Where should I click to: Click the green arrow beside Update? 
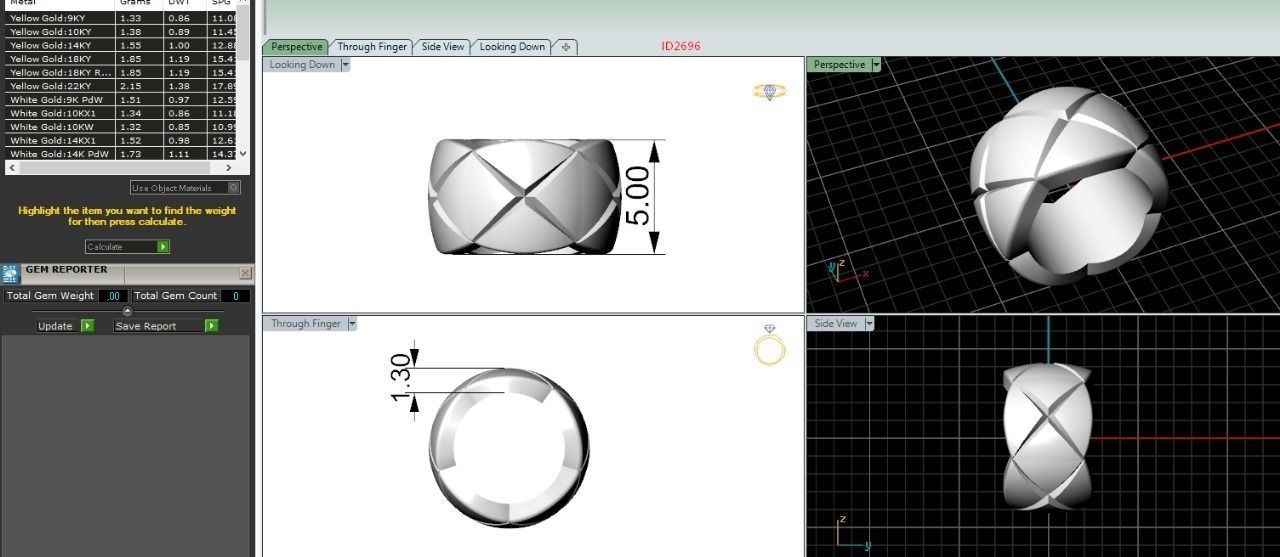[x=87, y=326]
